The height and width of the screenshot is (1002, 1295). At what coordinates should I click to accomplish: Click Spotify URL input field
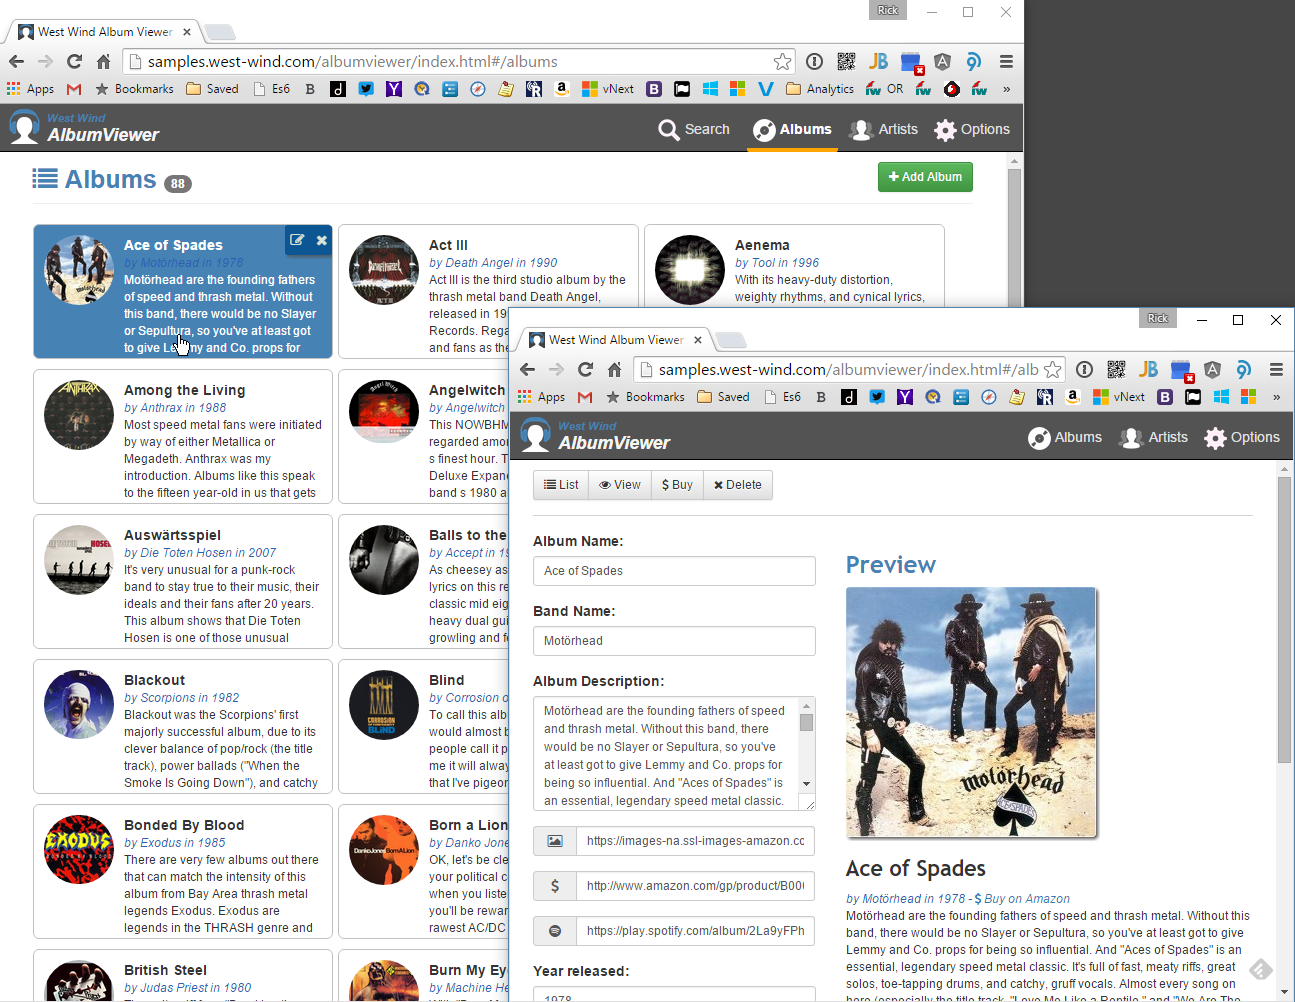coord(695,931)
